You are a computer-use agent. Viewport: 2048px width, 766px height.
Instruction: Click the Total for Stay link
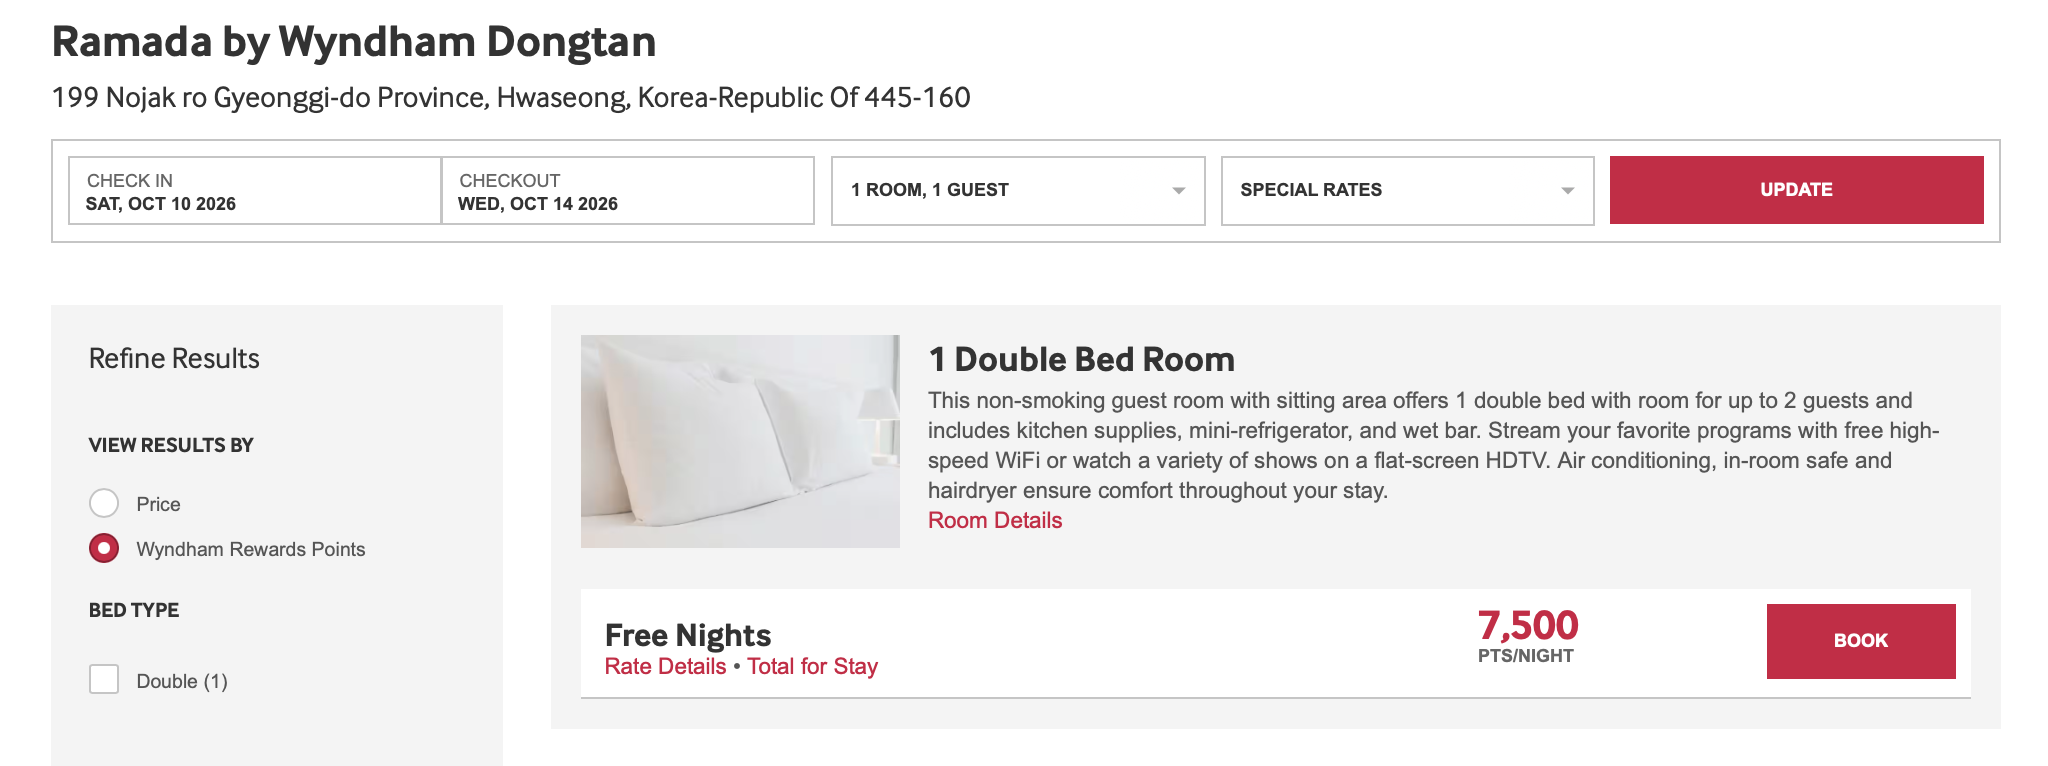pyautogui.click(x=812, y=667)
